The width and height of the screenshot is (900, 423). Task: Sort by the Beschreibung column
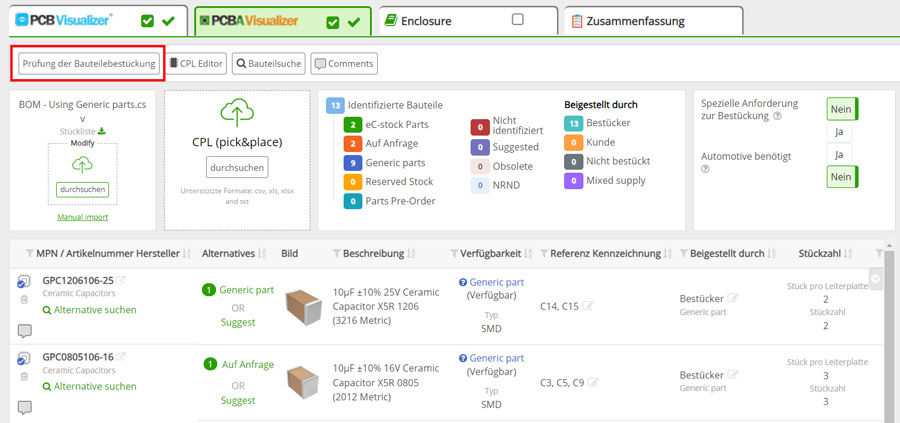click(x=412, y=254)
